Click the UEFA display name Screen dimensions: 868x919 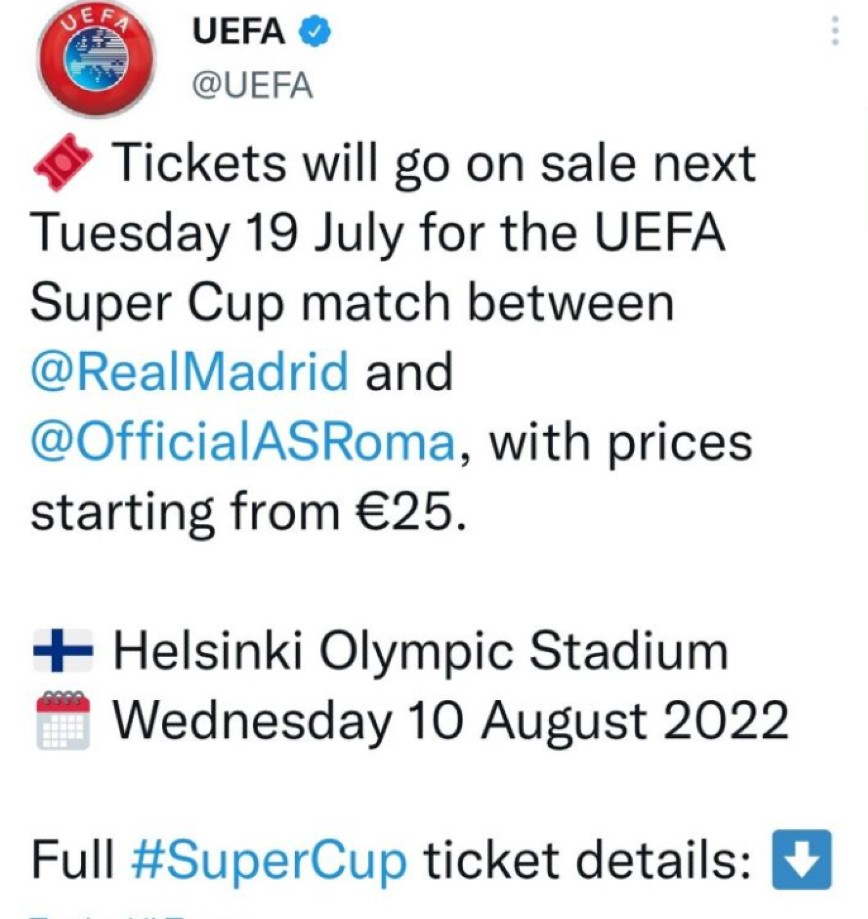point(238,28)
